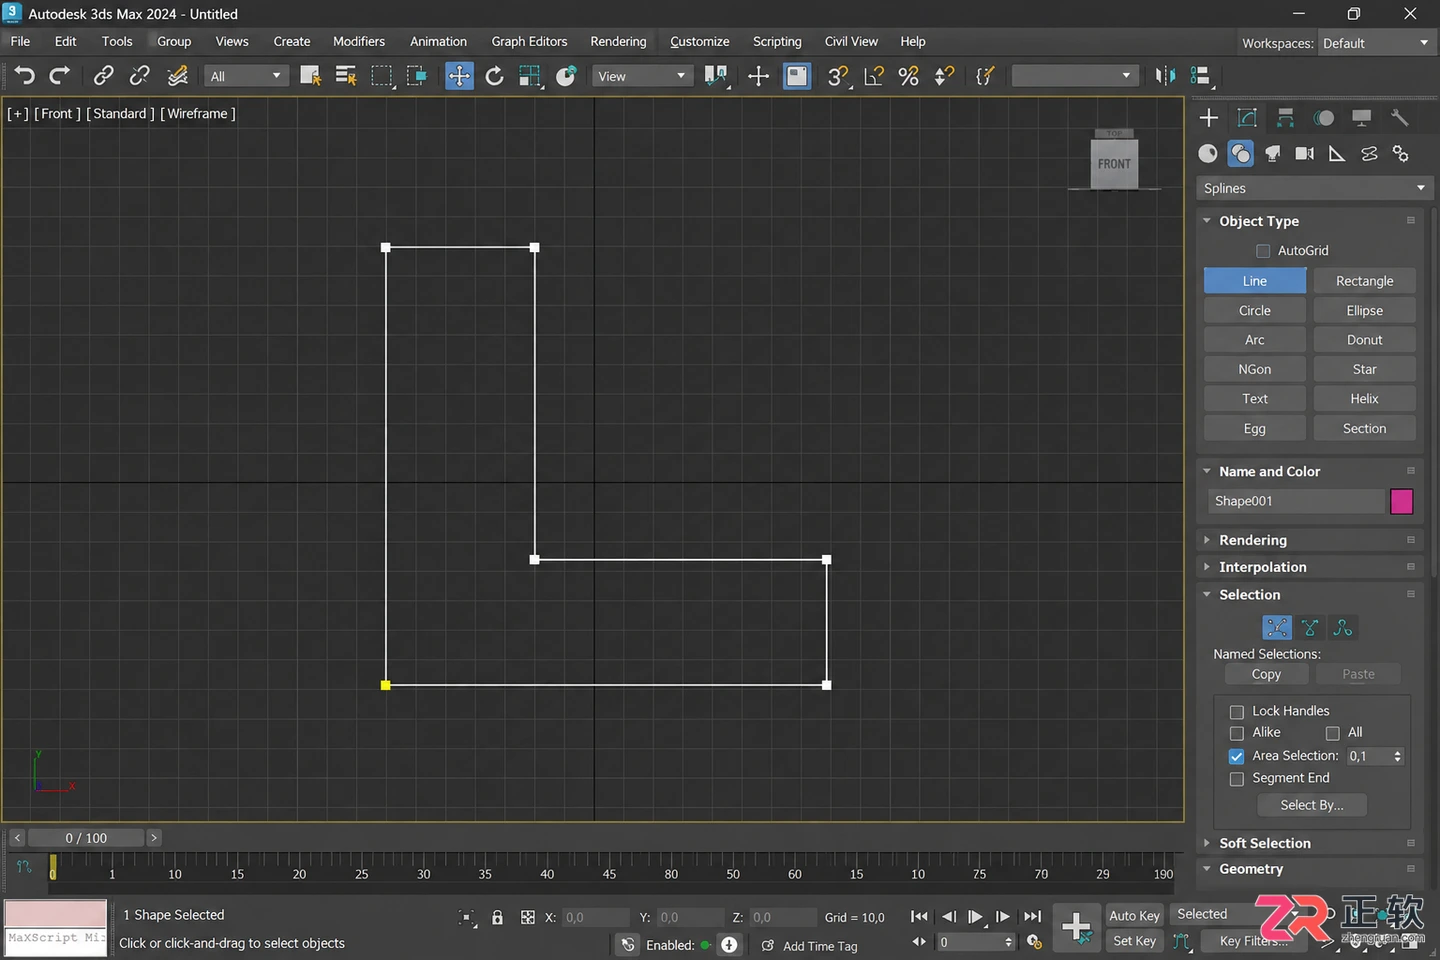Viewport: 1440px width, 960px height.
Task: Click the Undo arrow icon
Action: coord(25,76)
